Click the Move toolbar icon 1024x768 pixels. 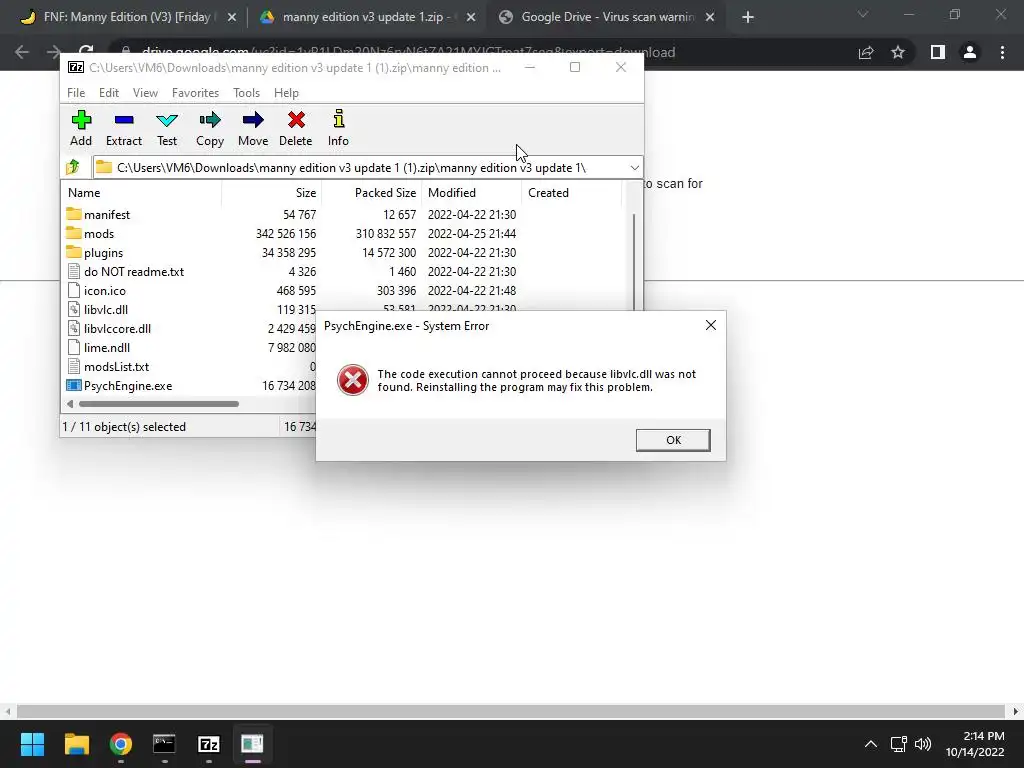[253, 128]
